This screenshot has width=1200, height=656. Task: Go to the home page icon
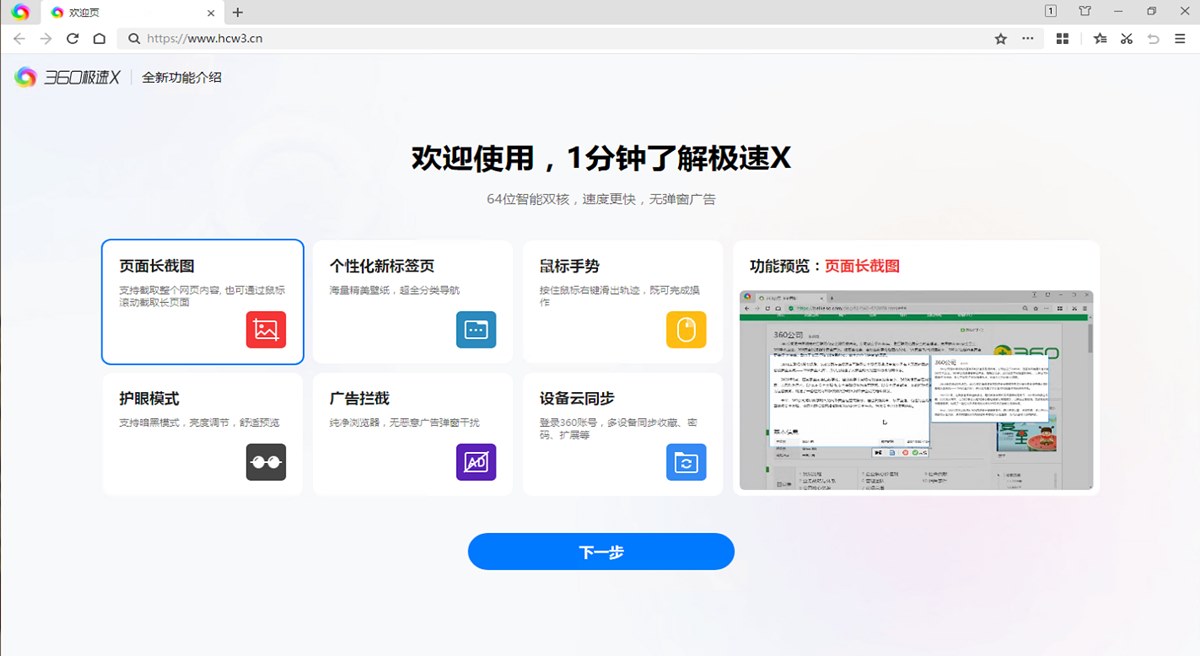click(99, 39)
